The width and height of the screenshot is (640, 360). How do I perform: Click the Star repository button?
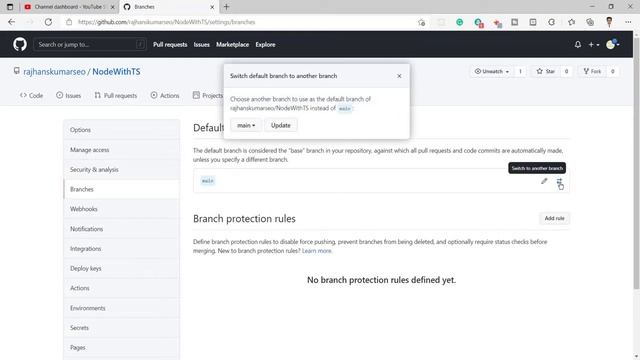click(x=546, y=71)
